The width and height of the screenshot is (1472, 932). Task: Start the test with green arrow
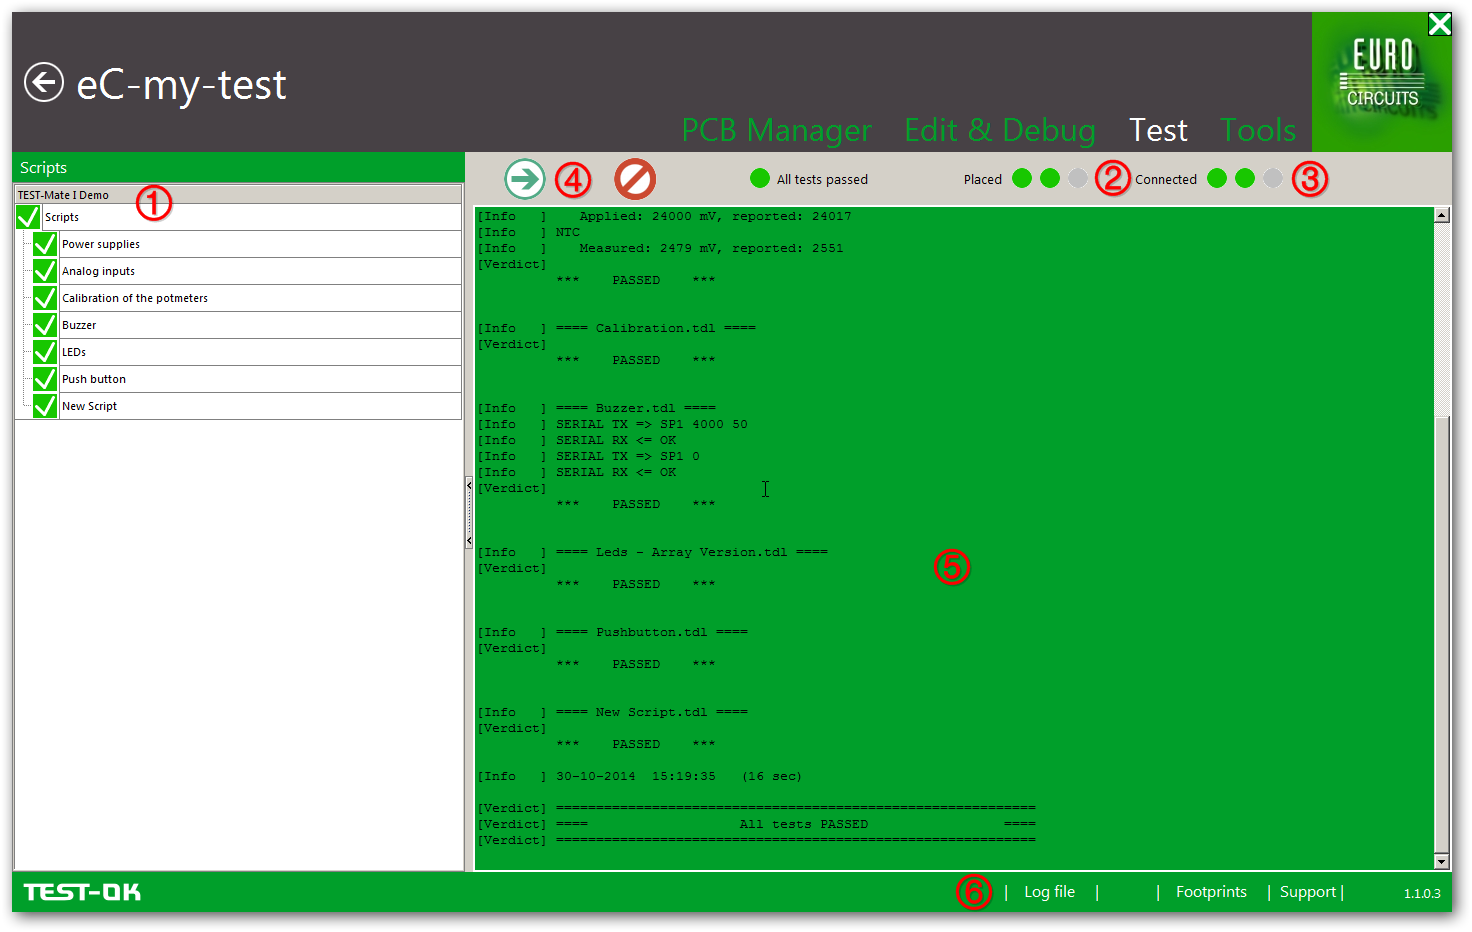[x=525, y=179]
